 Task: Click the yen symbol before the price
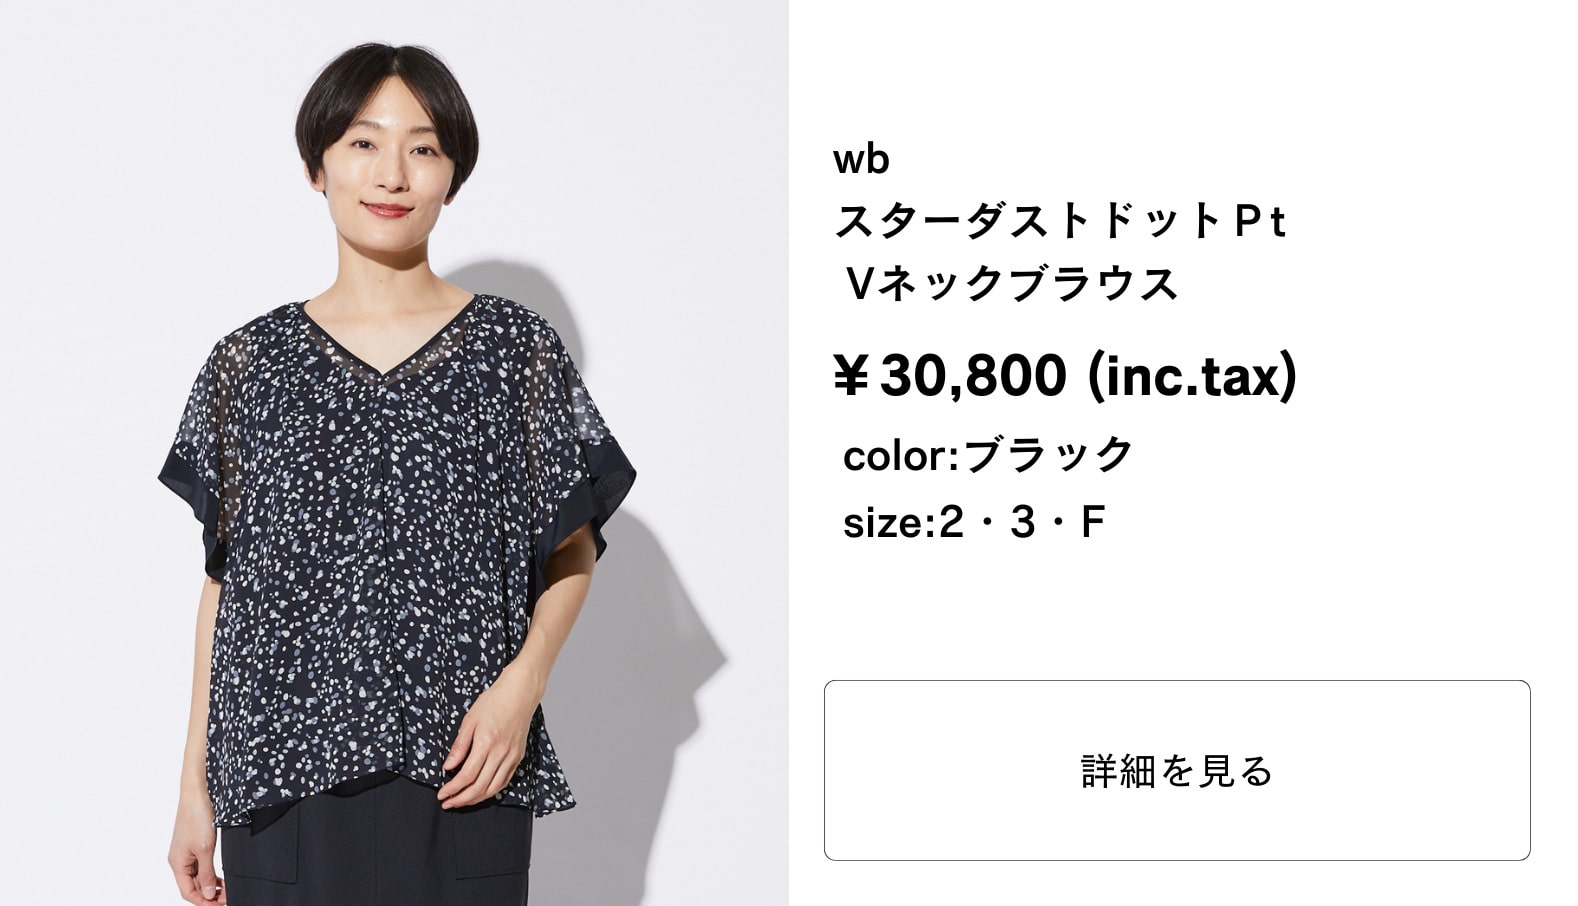click(x=850, y=377)
